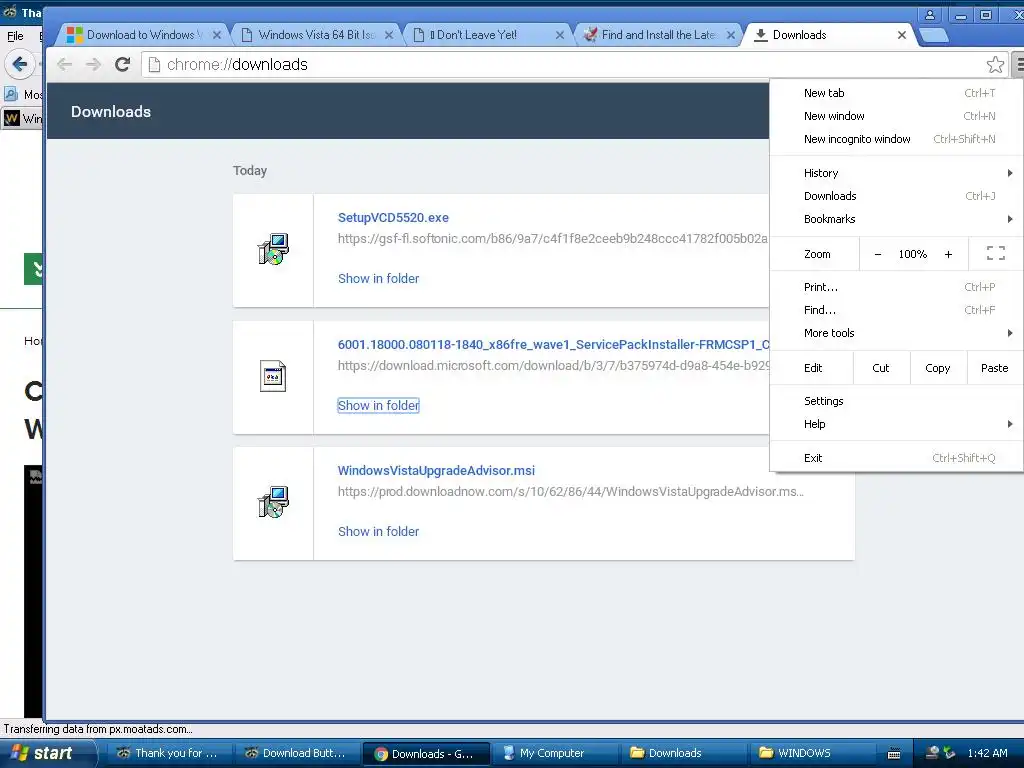Screen dimensions: 1024x768
Task: Close the Download to Windows tab
Action: point(217,35)
